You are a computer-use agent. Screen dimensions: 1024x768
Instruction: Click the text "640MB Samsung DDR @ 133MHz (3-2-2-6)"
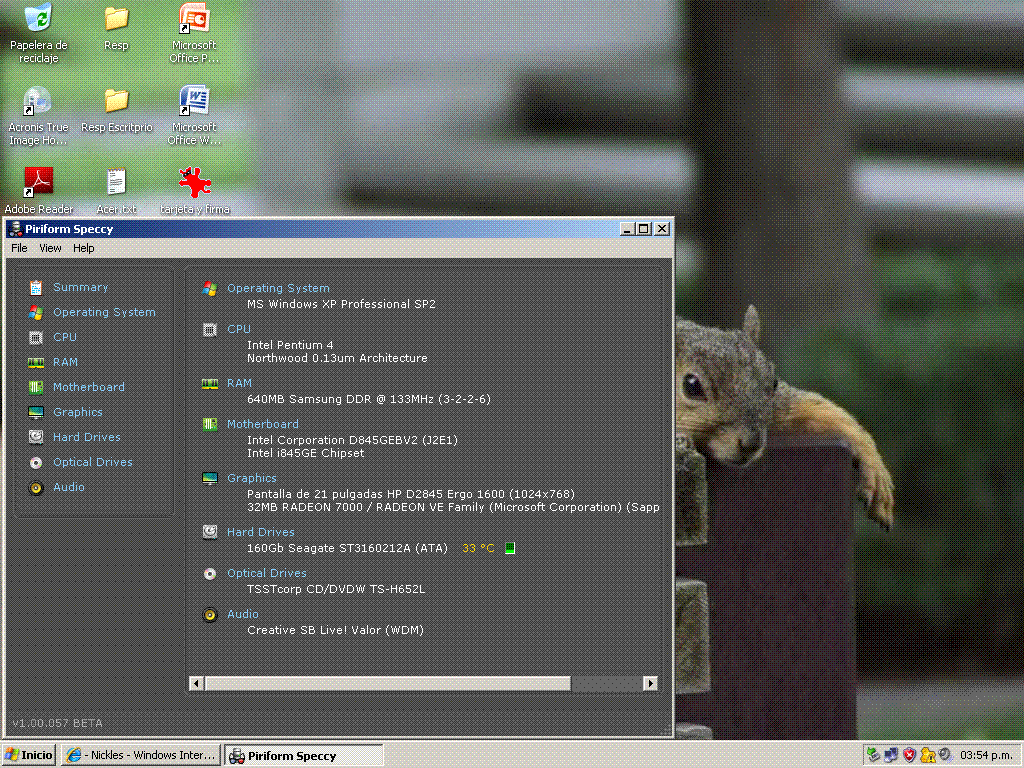pos(368,399)
